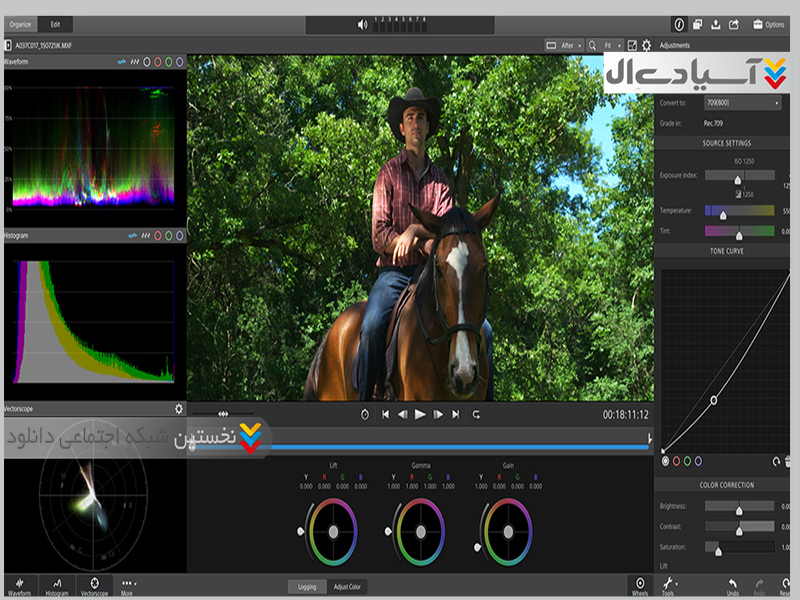The height and width of the screenshot is (600, 800).
Task: Select the Vectorscope button in bottom toolbar
Action: (95, 584)
